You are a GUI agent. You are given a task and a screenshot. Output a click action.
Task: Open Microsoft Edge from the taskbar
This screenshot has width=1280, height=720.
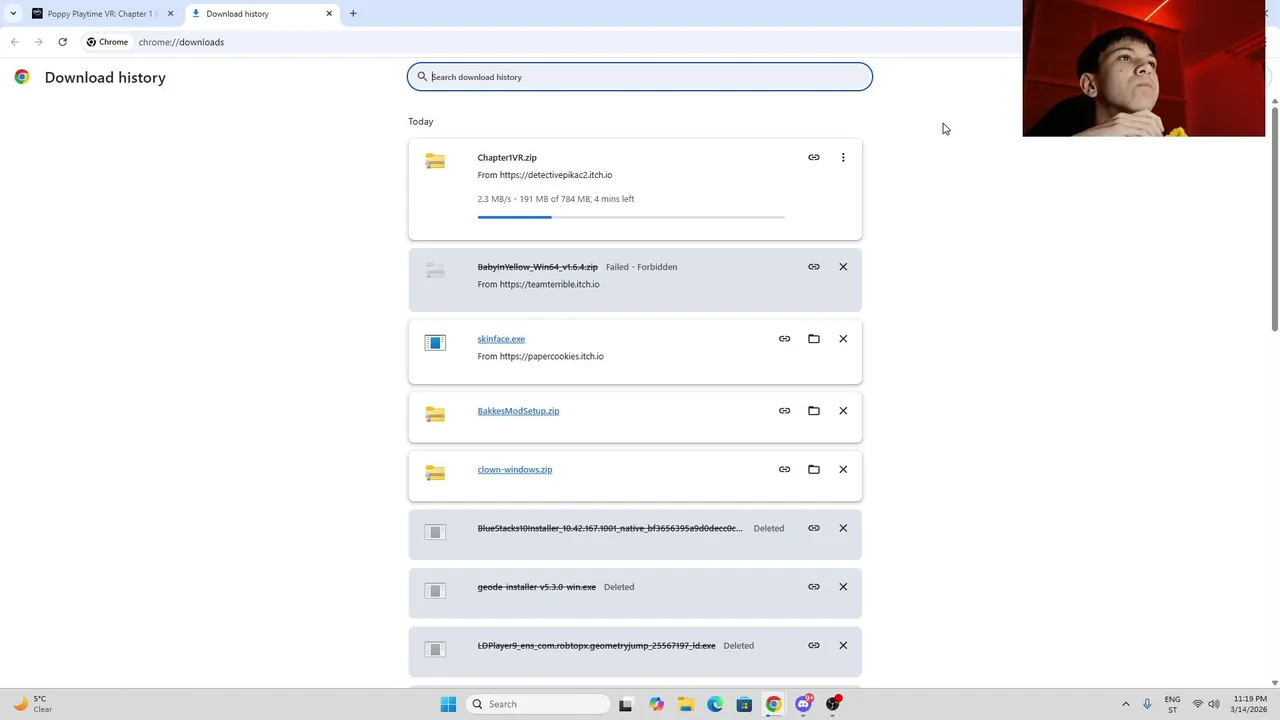tap(715, 704)
